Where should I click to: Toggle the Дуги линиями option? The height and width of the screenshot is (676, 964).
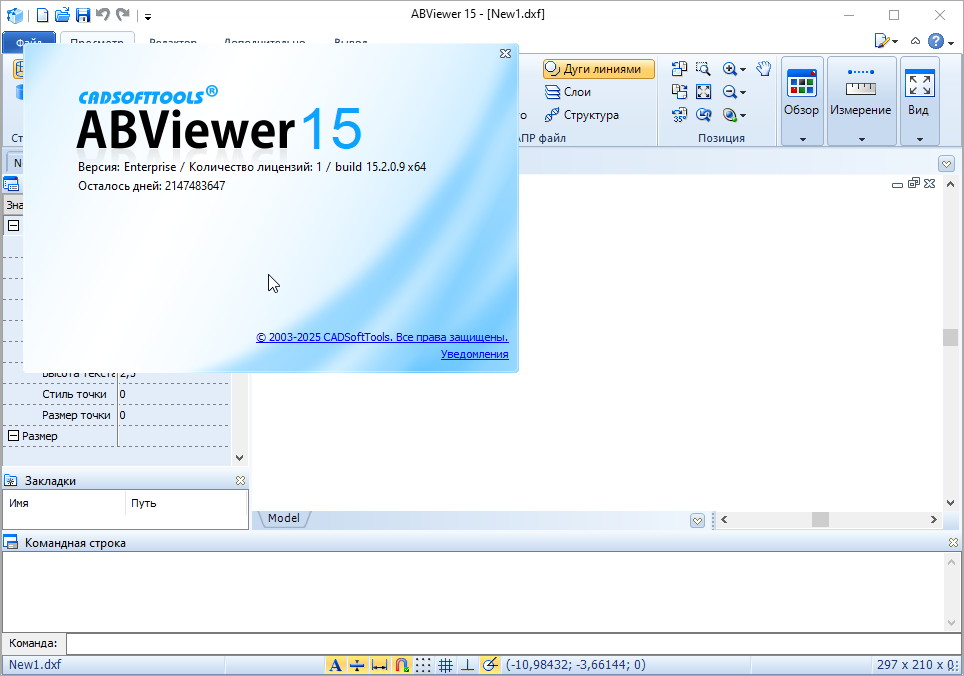(x=599, y=69)
